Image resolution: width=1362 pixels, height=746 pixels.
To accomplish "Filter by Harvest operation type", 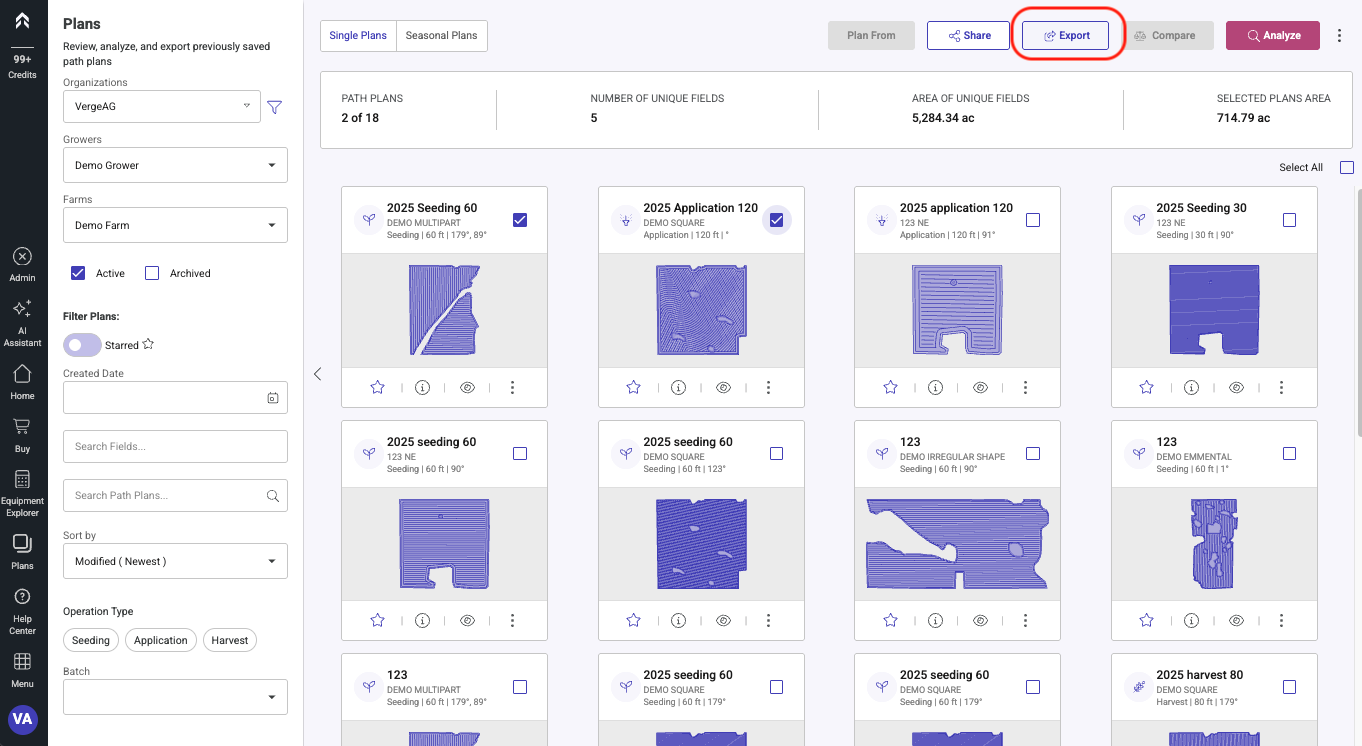I will [x=229, y=640].
